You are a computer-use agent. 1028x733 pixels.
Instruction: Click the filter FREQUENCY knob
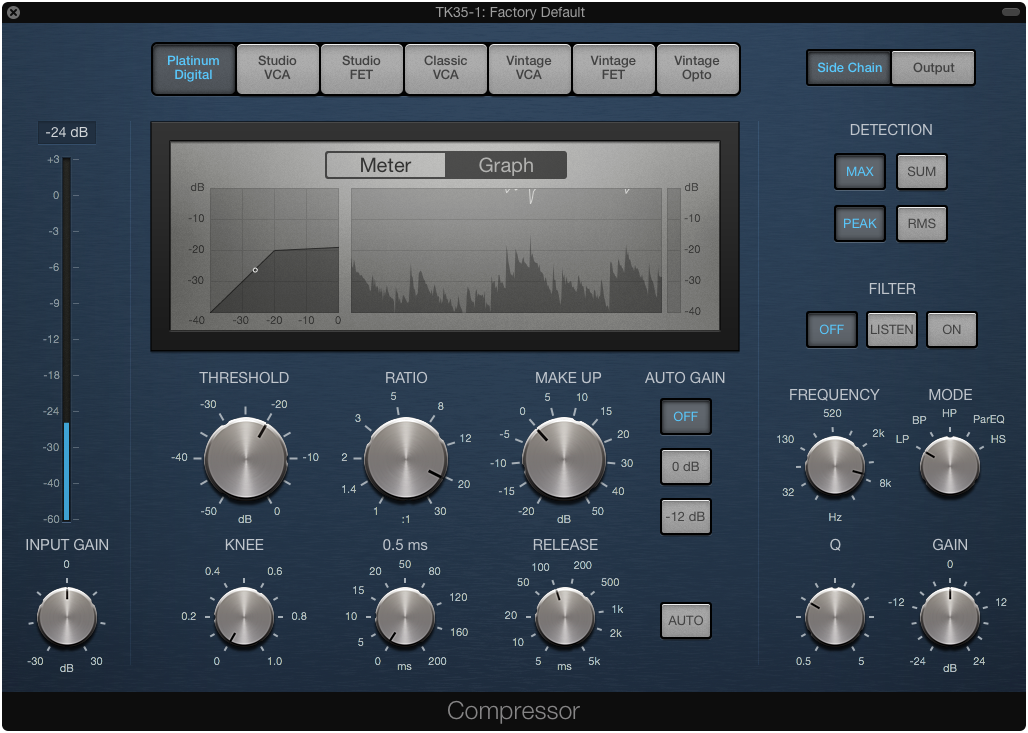[835, 467]
